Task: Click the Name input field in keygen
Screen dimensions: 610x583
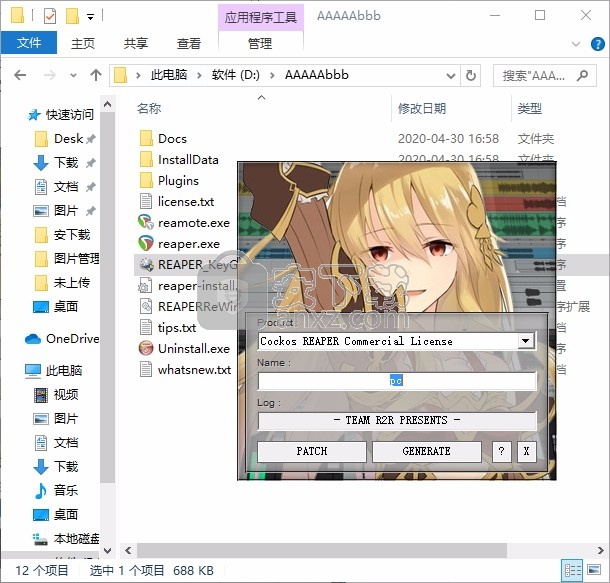Action: click(397, 381)
